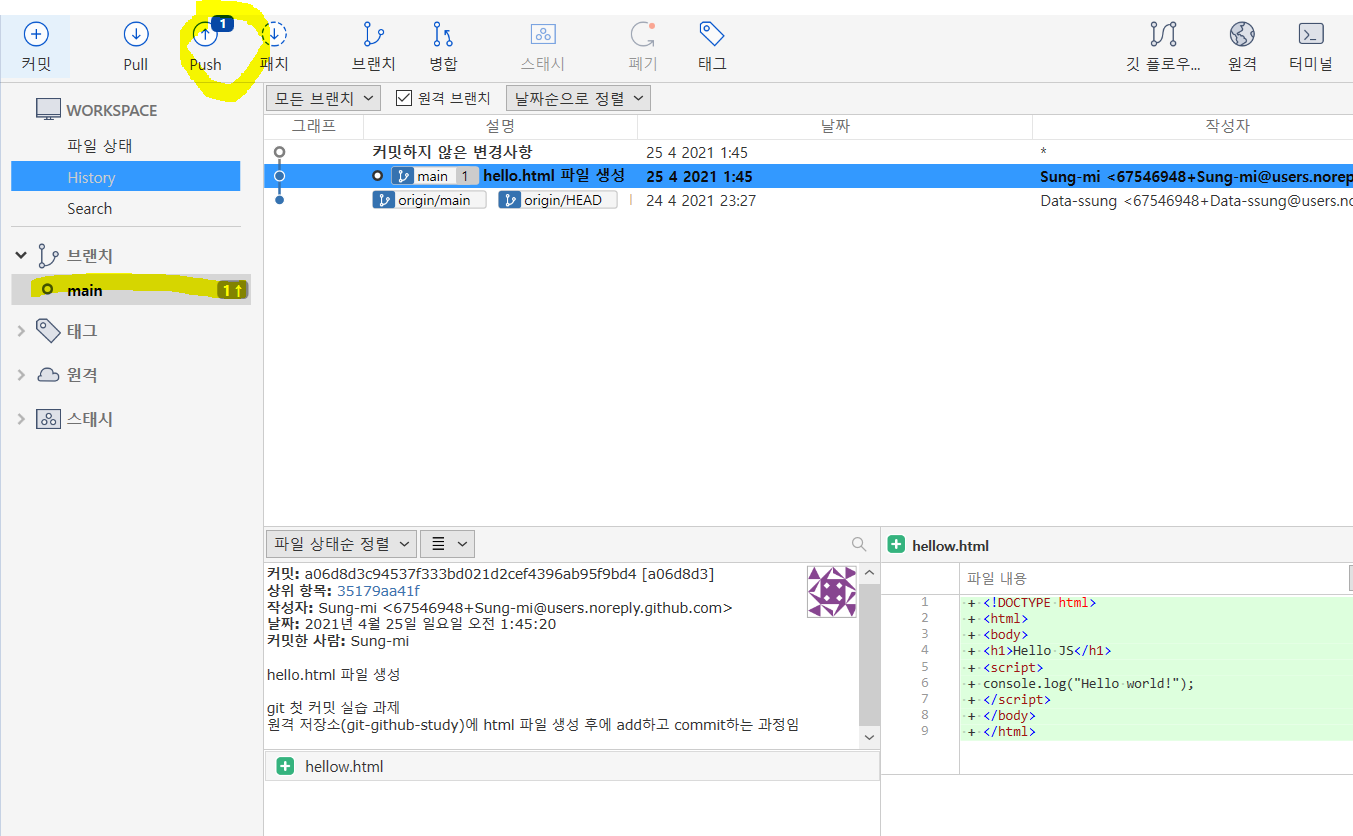This screenshot has height=836, width=1353.
Task: Select the main branch in sidebar
Action: [132, 290]
